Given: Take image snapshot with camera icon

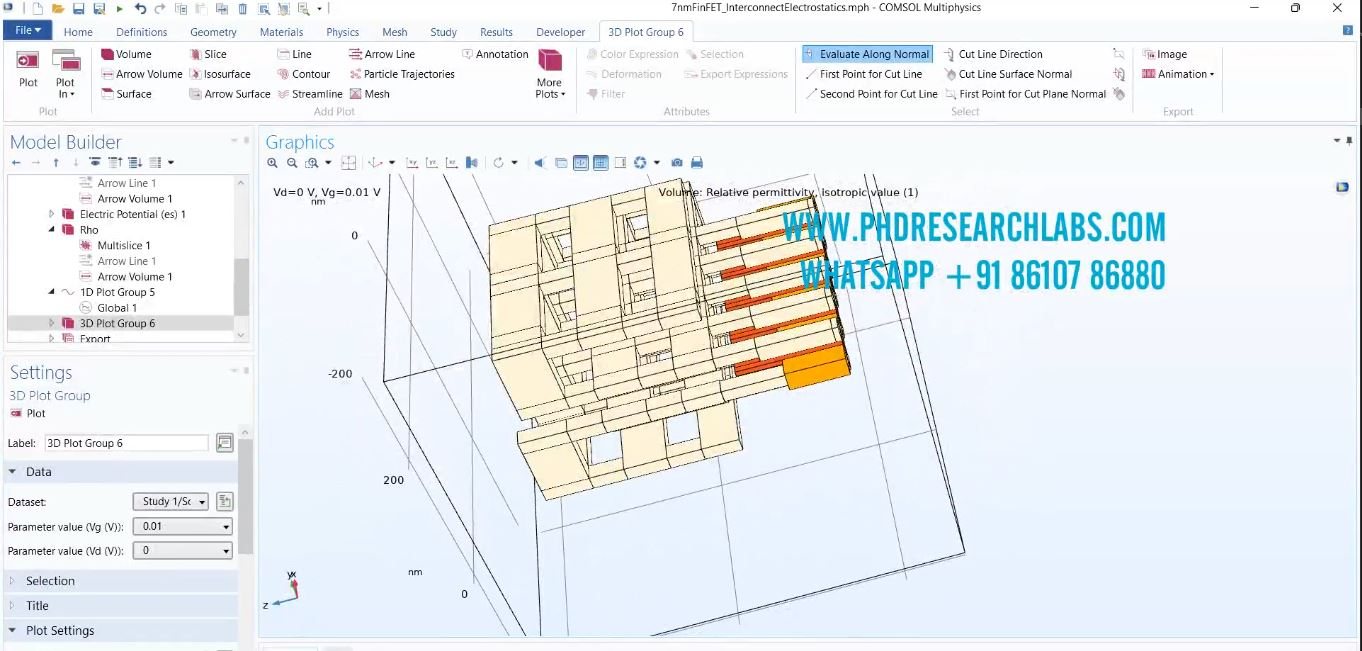Looking at the screenshot, I should (x=677, y=162).
